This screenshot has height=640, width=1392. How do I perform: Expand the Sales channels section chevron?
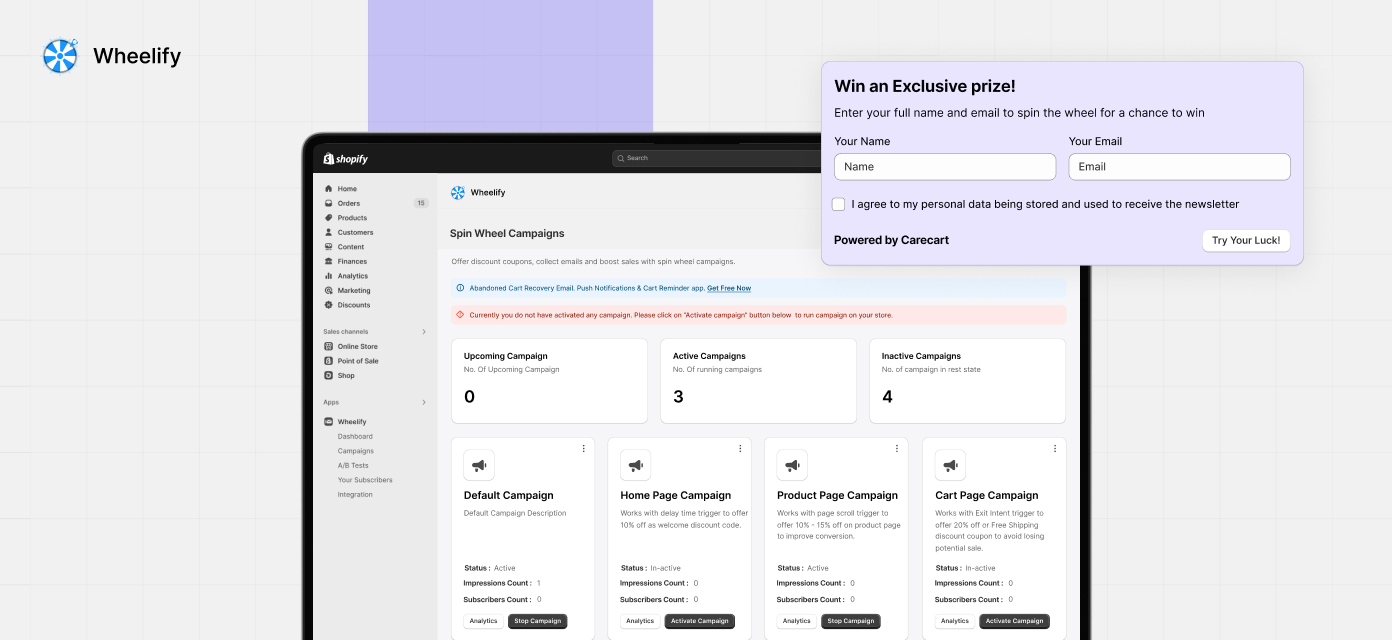(x=424, y=332)
